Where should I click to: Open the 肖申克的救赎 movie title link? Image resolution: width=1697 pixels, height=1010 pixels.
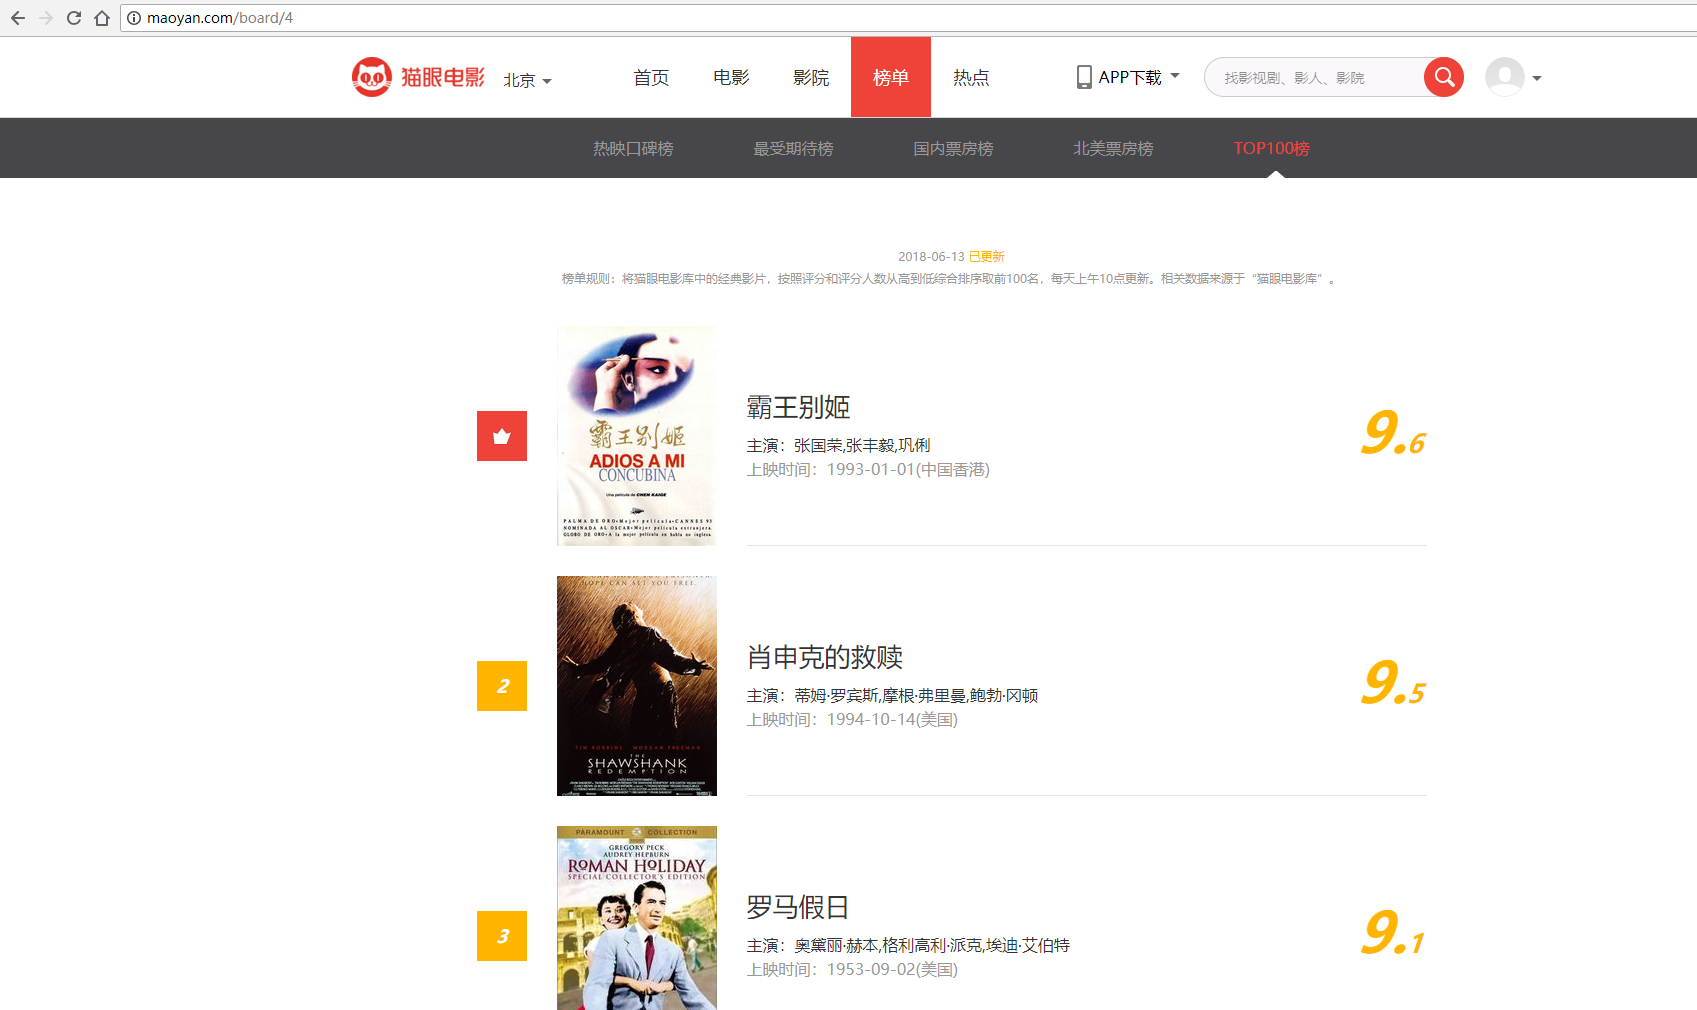coord(825,657)
